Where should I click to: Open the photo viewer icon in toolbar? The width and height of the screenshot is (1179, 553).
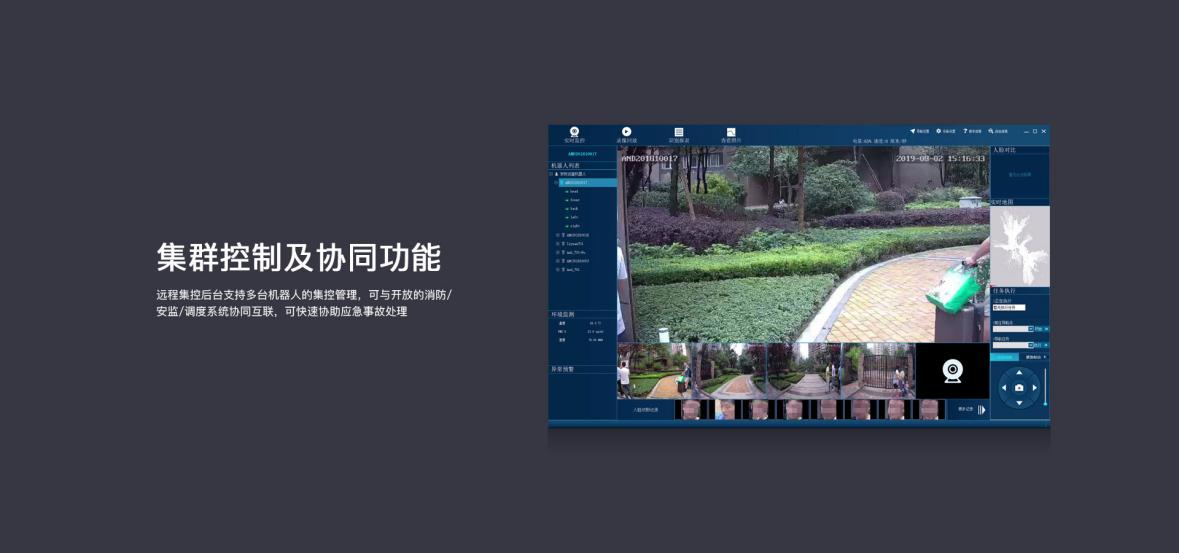point(731,132)
